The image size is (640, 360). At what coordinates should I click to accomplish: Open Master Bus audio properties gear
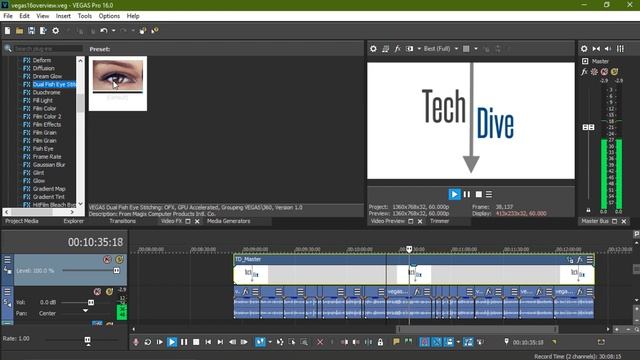tap(584, 49)
